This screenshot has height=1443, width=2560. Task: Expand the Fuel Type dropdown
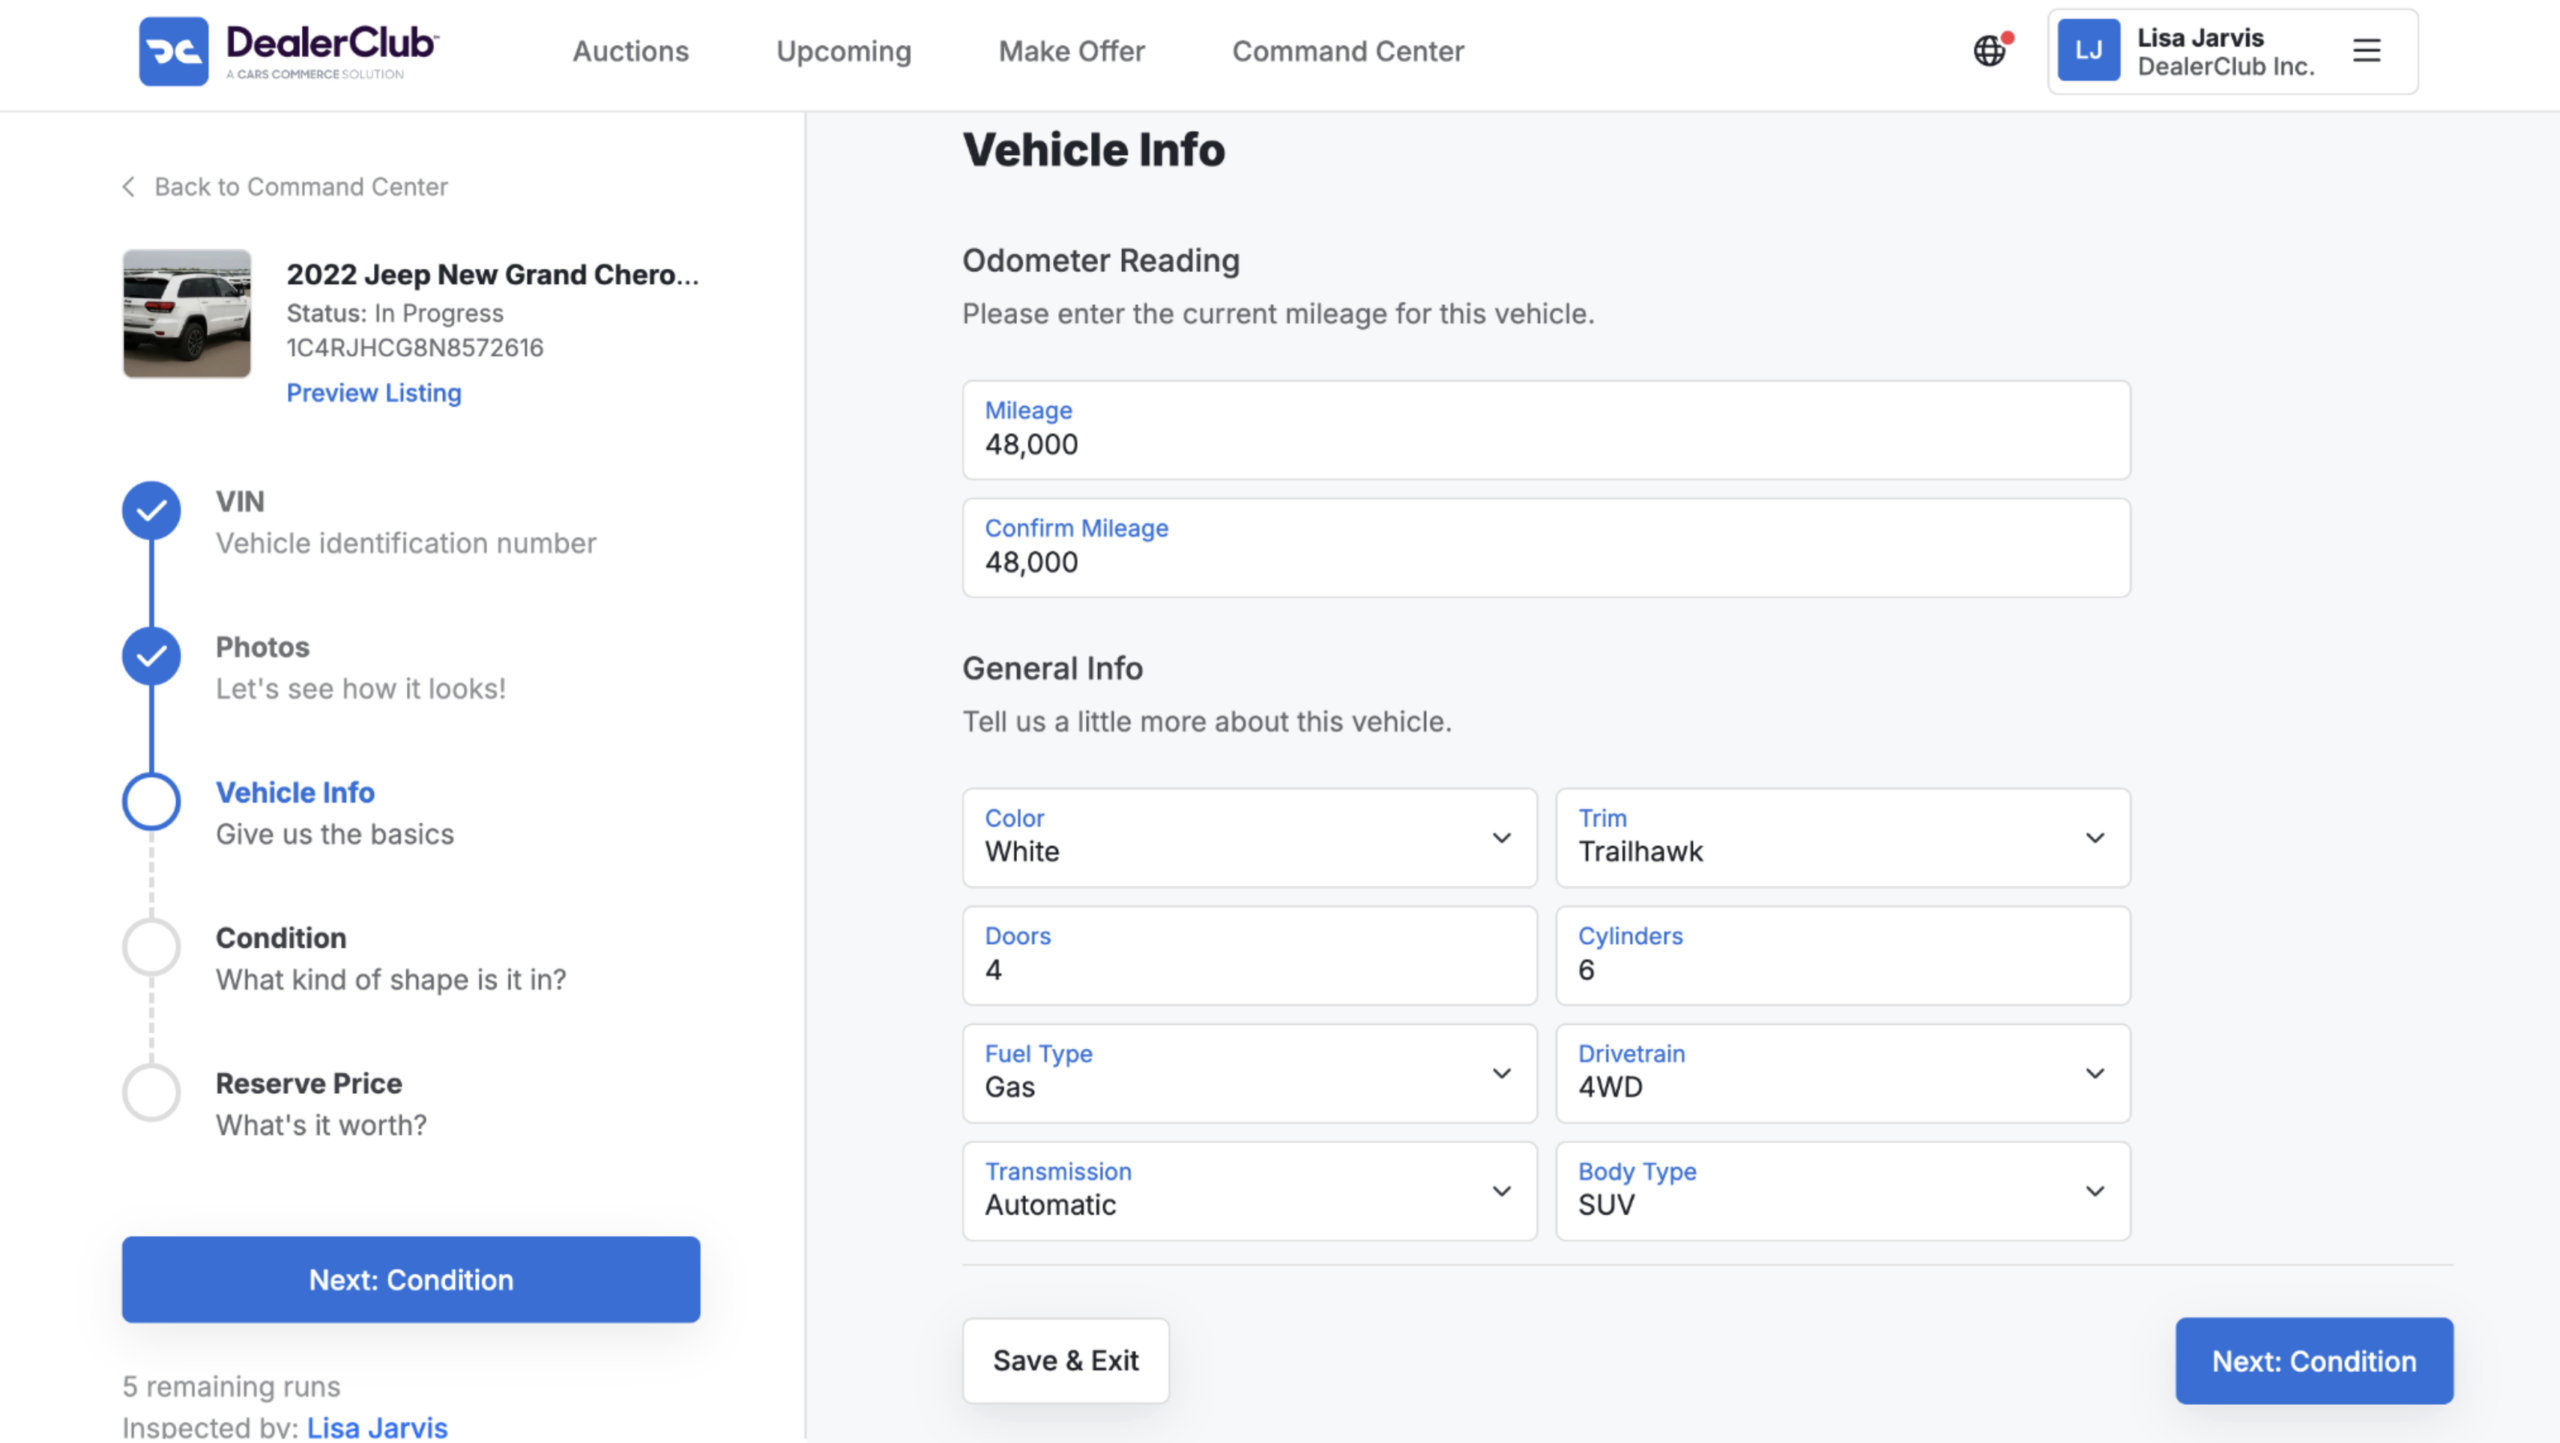[1249, 1074]
